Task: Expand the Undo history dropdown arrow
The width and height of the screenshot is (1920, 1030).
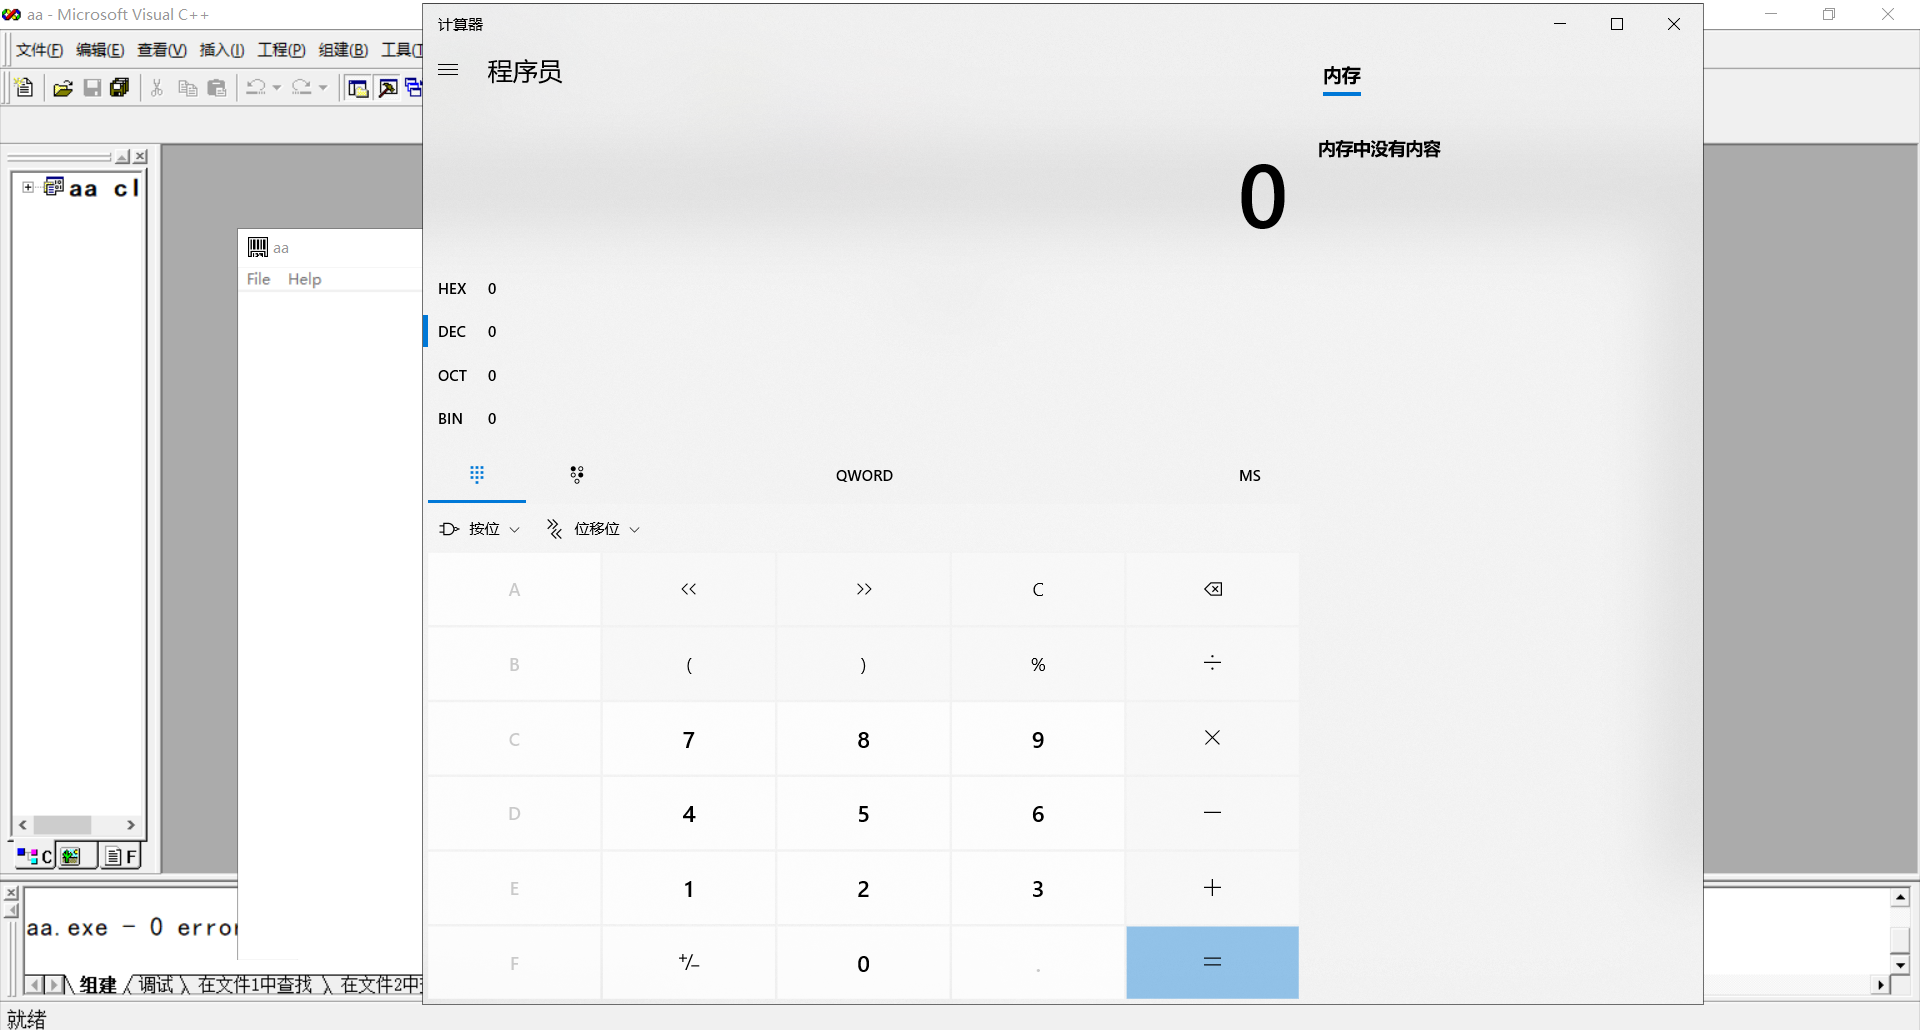Action: [x=275, y=88]
